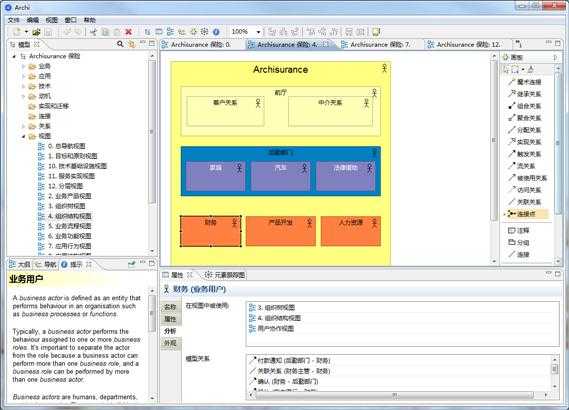
Task: Select the 实现和迁移 folder
Action: pos(49,106)
